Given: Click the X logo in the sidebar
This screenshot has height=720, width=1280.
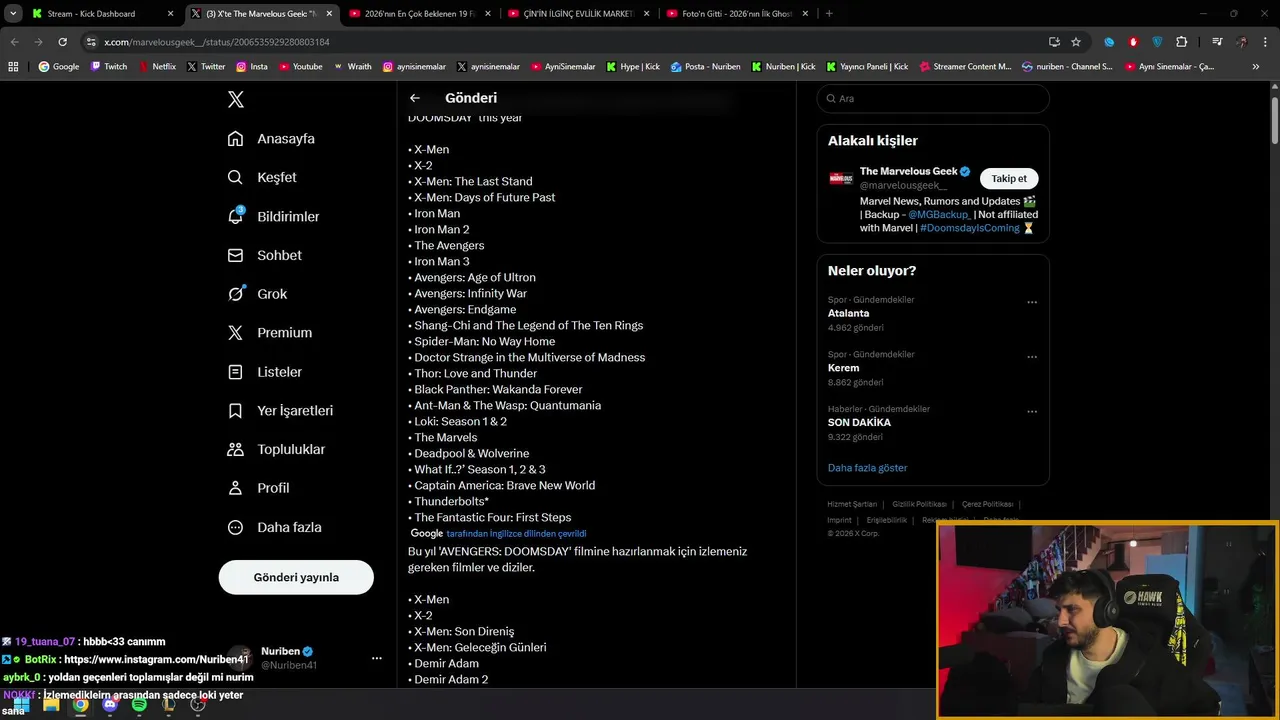Looking at the screenshot, I should 236,99.
